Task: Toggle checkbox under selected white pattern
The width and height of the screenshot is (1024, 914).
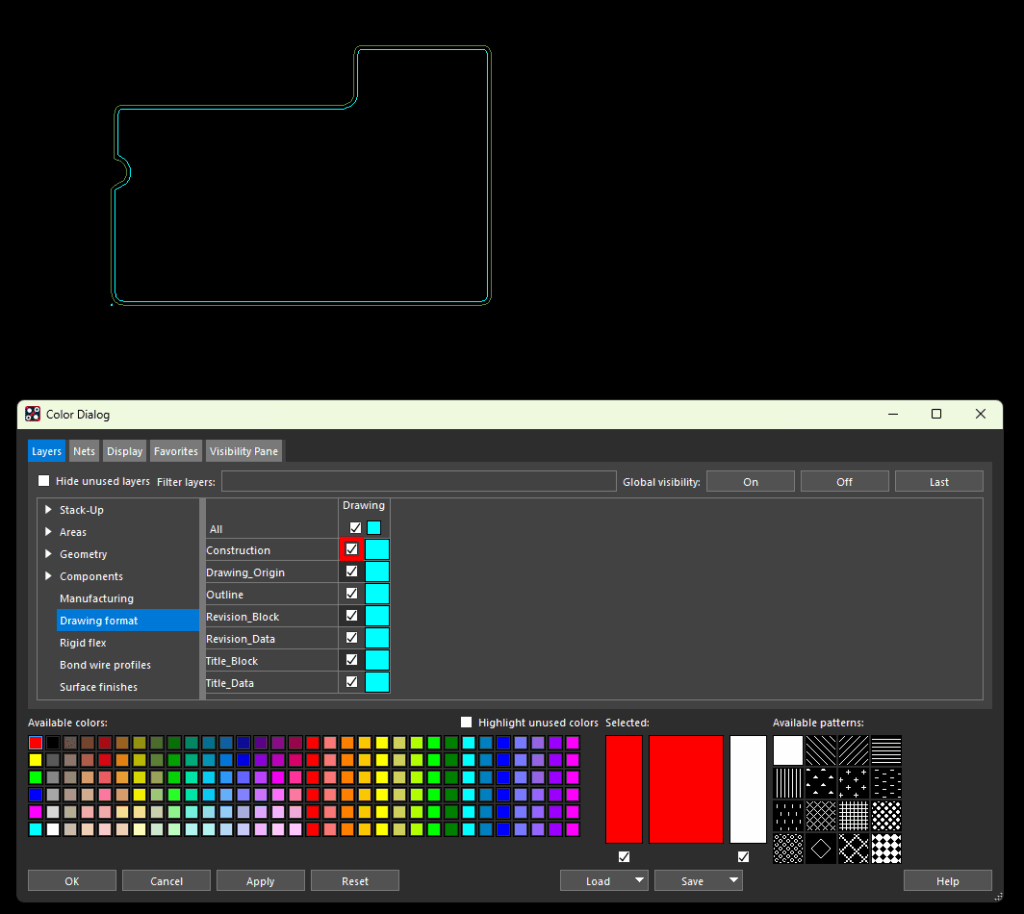Action: (x=743, y=857)
